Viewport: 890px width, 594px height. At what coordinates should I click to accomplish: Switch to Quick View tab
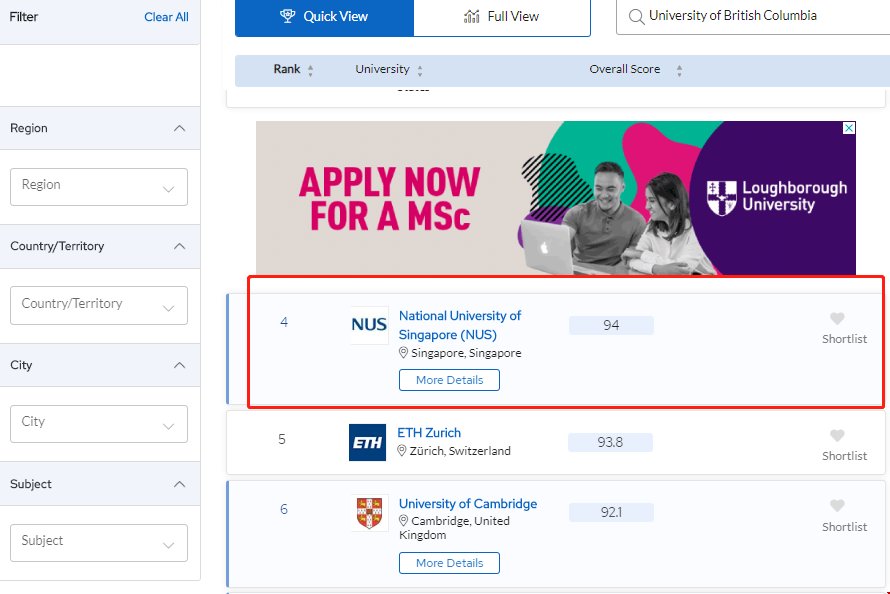click(324, 16)
